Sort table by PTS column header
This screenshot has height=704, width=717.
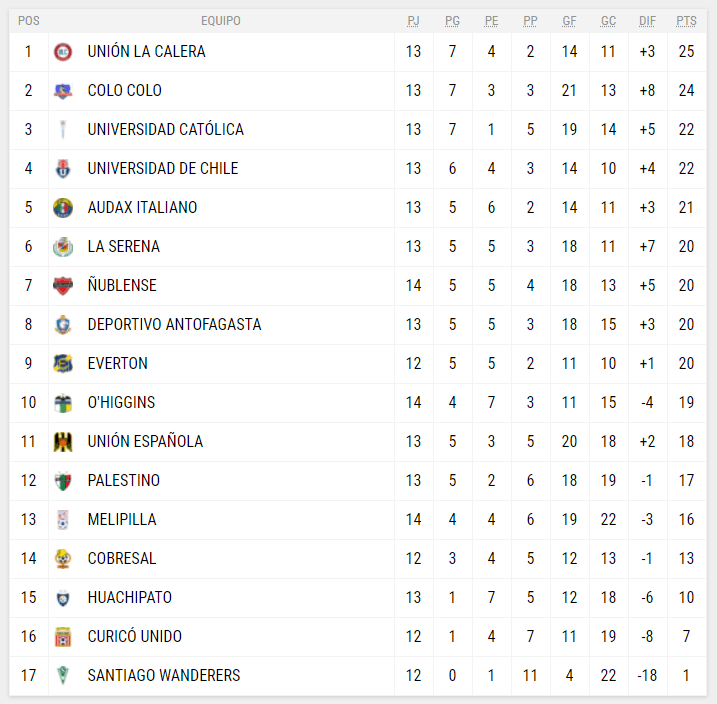(x=686, y=21)
